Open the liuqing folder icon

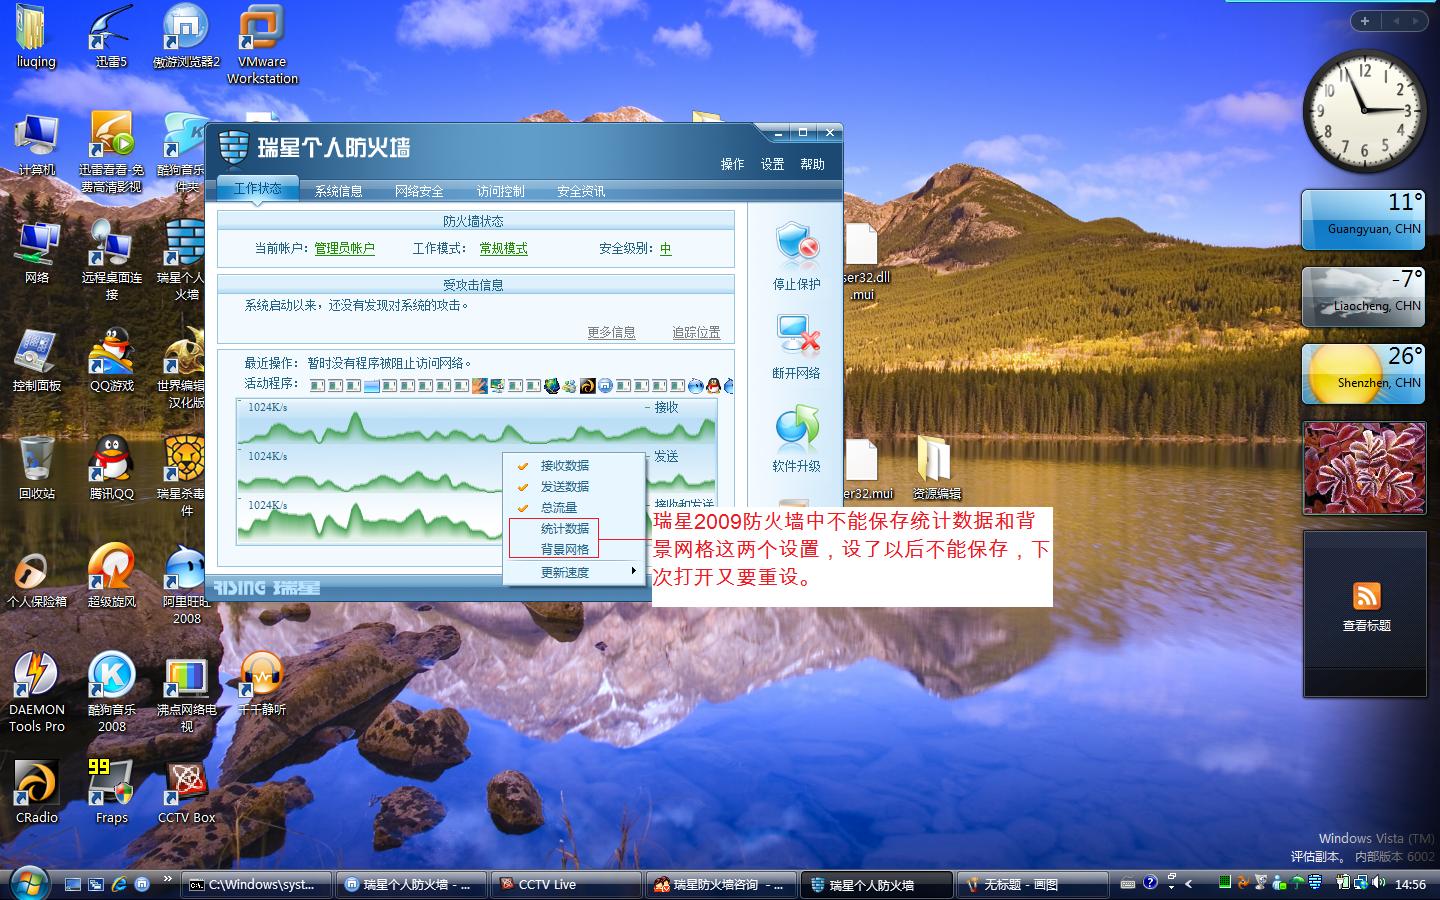coord(37,37)
